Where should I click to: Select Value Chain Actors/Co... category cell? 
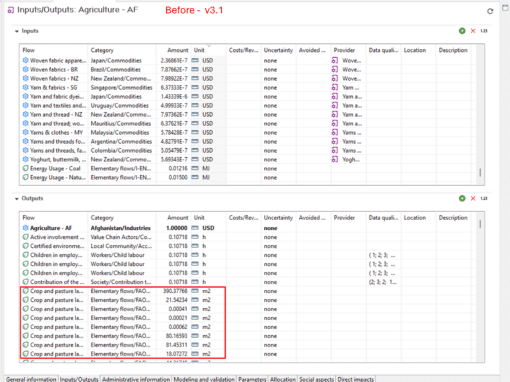click(x=121, y=237)
